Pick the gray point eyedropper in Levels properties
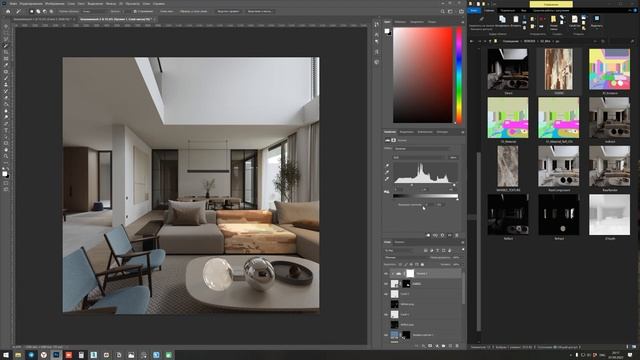The width and height of the screenshot is (640, 360). (x=387, y=172)
